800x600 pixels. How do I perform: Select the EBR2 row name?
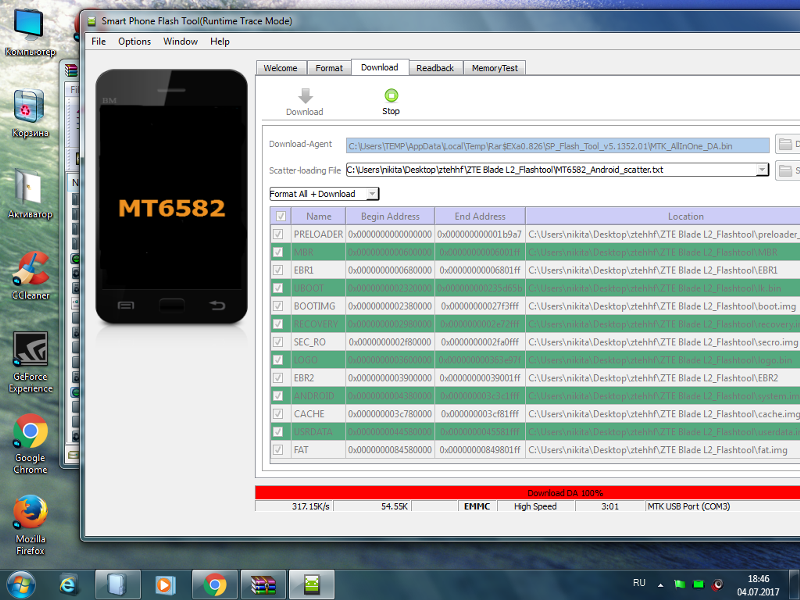[304, 378]
